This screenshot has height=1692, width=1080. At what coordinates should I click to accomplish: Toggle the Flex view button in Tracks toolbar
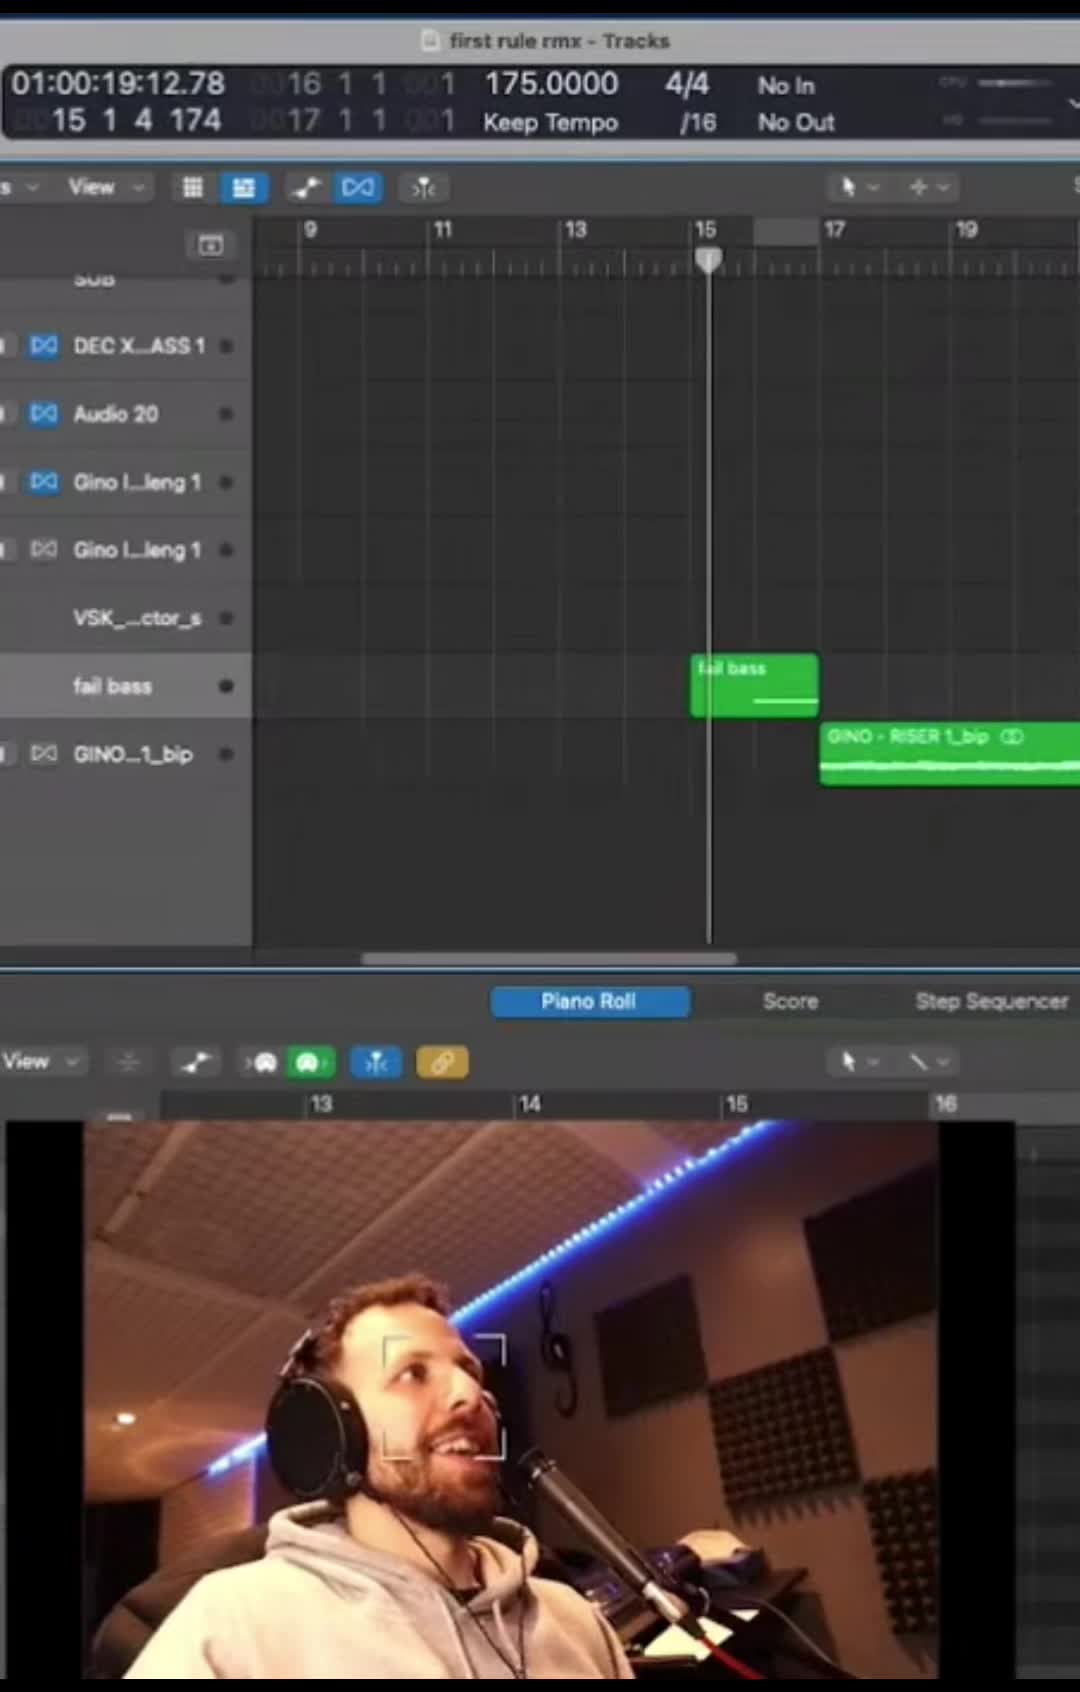[x=358, y=188]
